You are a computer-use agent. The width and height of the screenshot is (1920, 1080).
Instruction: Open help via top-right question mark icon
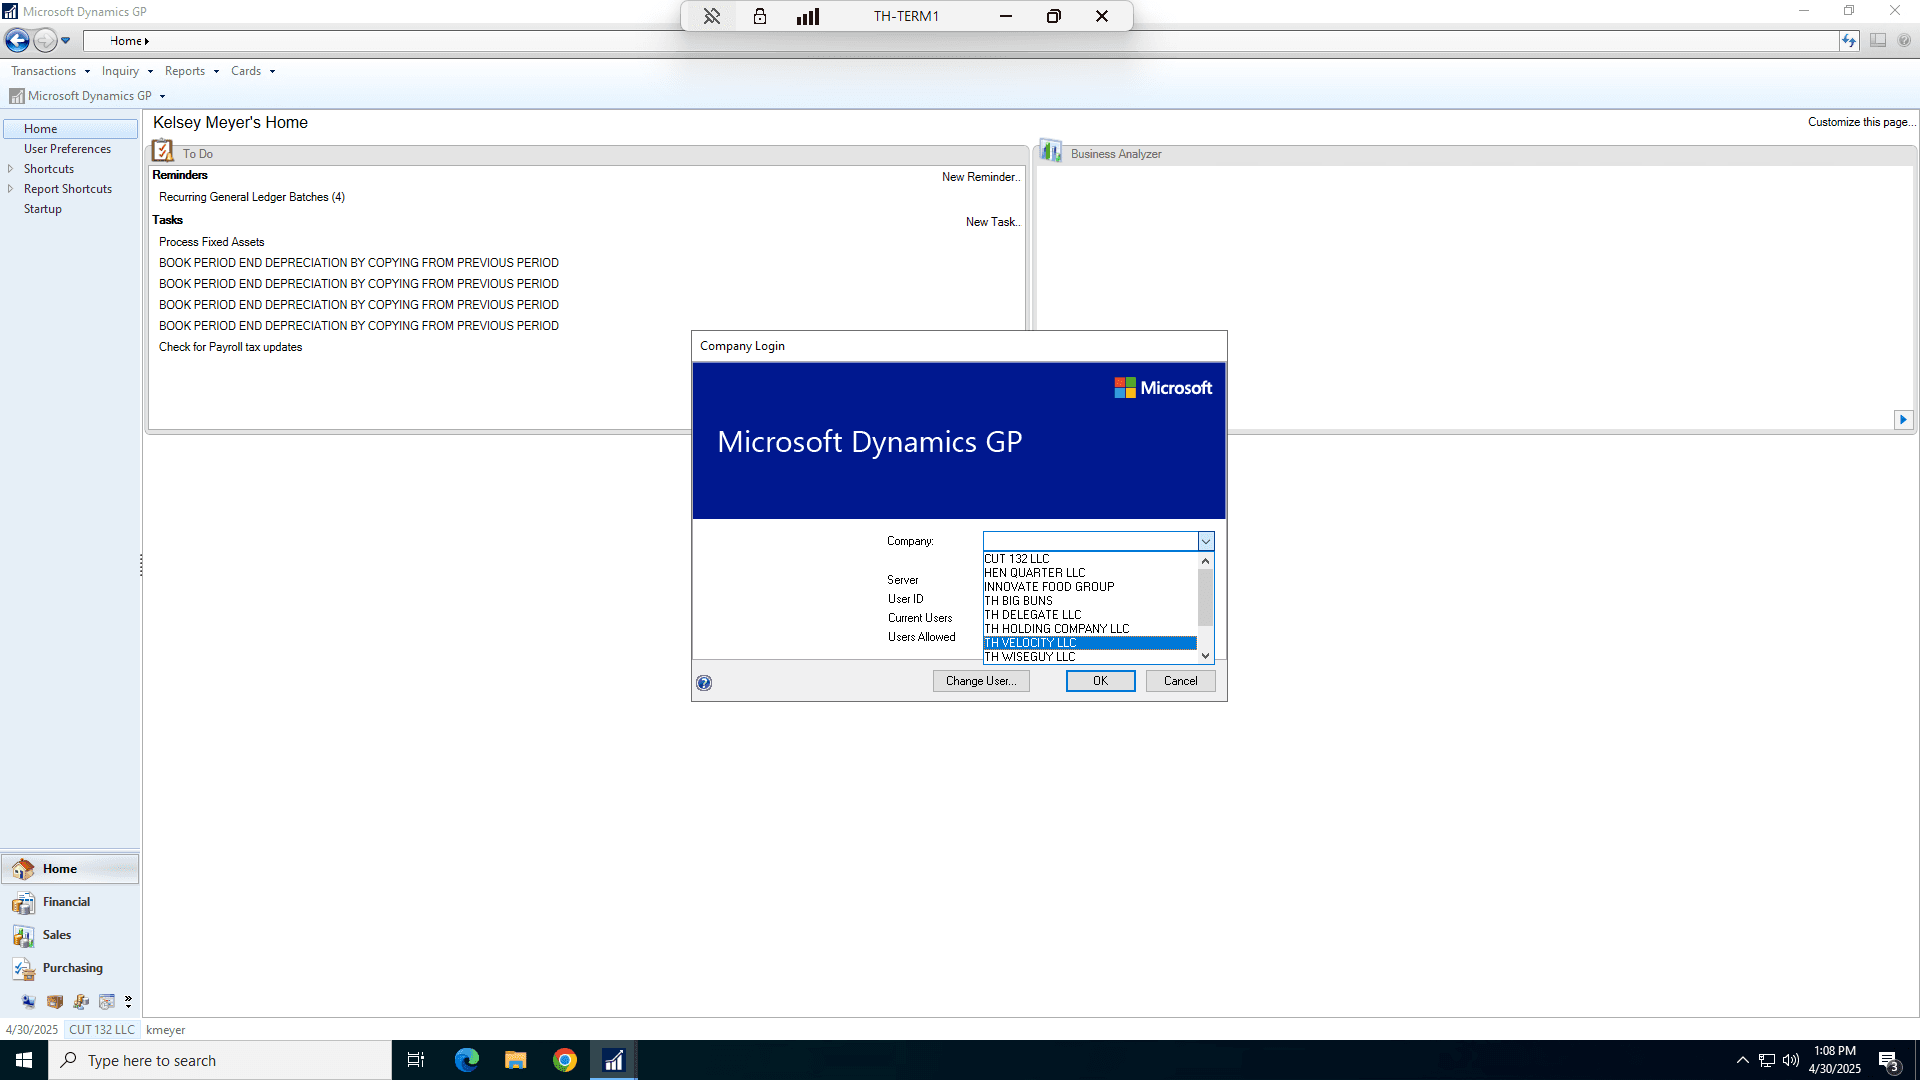click(1904, 41)
